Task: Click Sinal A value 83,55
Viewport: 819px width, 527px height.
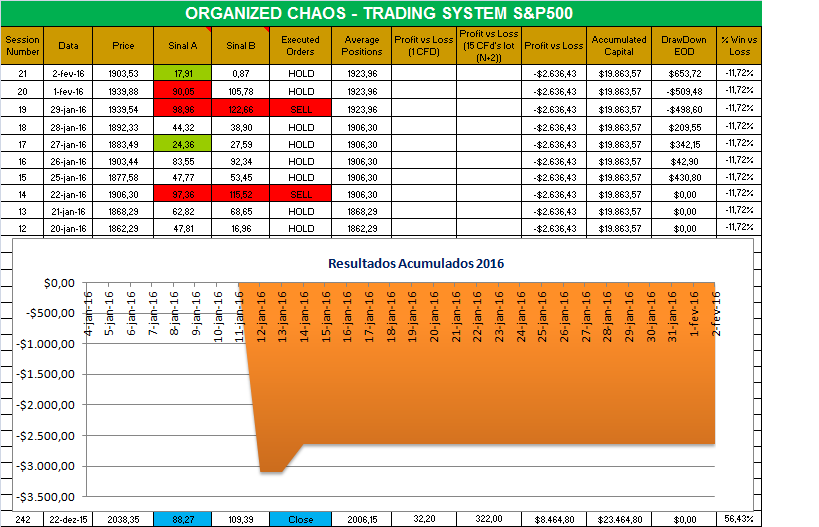Action: click(183, 161)
